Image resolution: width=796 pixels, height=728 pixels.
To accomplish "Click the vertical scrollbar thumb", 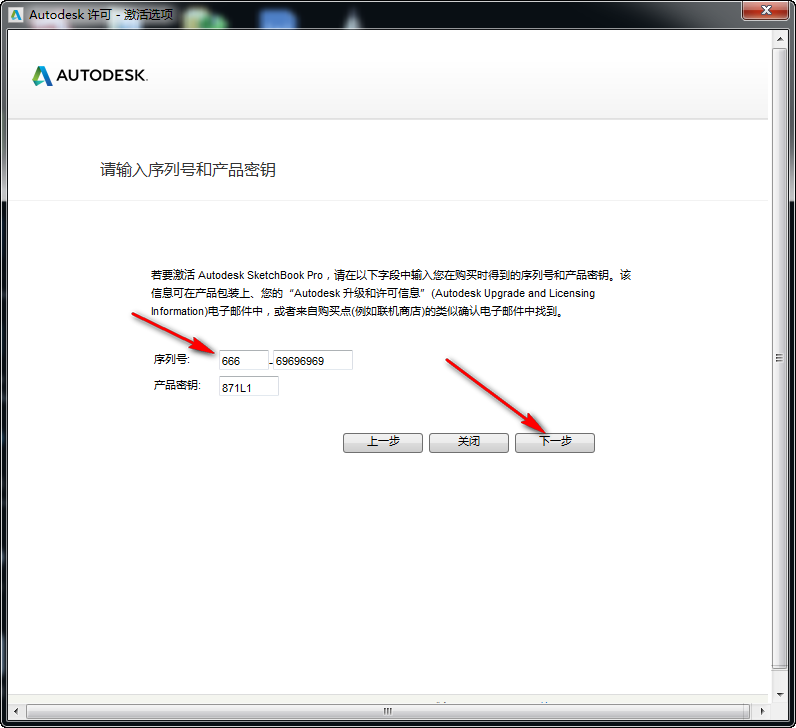I will tap(780, 358).
